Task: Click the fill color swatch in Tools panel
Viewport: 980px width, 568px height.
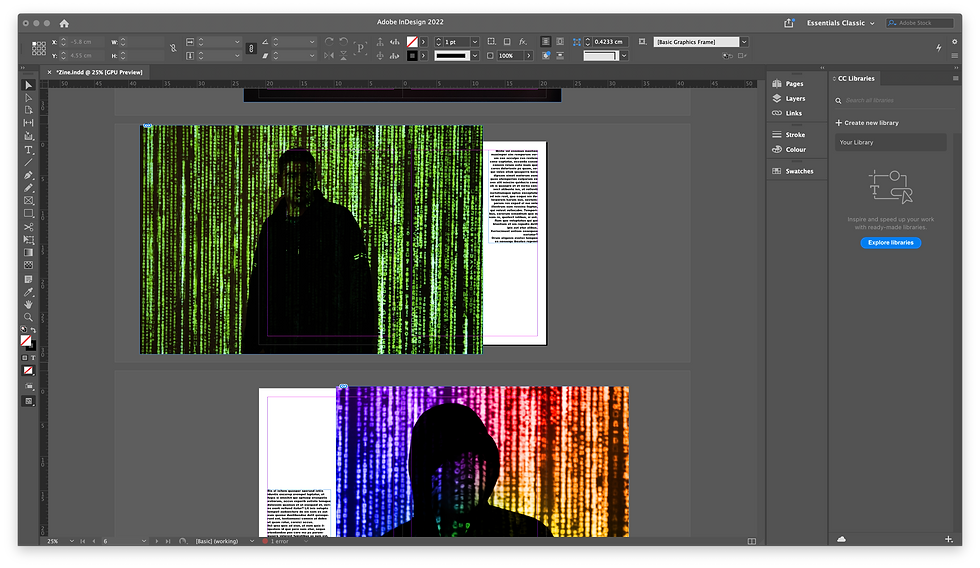Action: (x=26, y=340)
